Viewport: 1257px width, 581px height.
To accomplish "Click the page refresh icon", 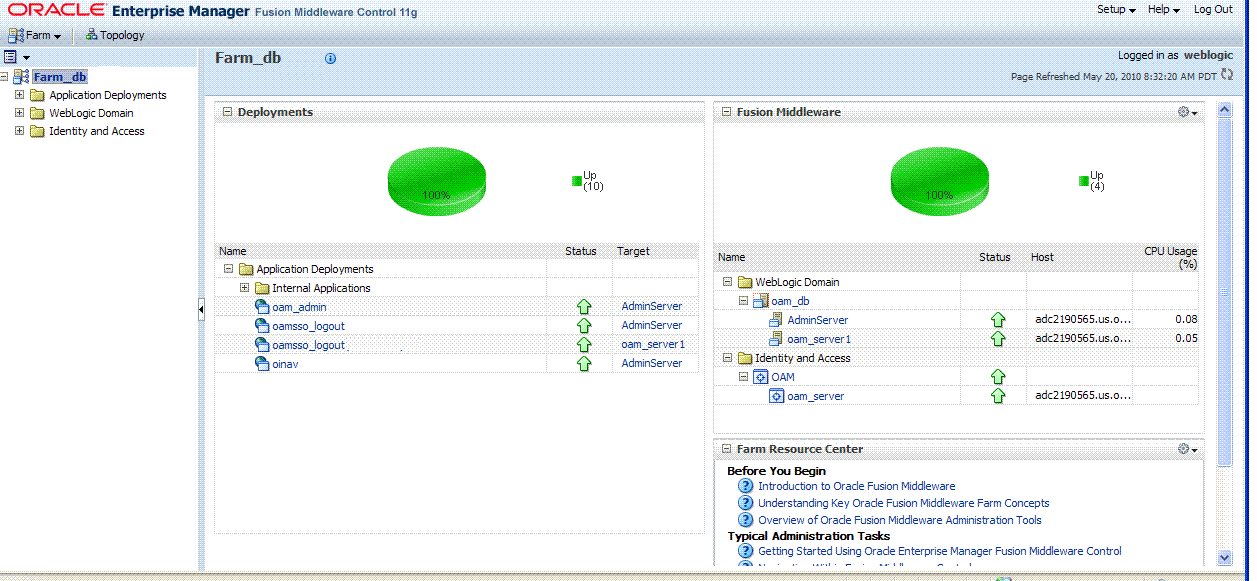I will [1227, 75].
